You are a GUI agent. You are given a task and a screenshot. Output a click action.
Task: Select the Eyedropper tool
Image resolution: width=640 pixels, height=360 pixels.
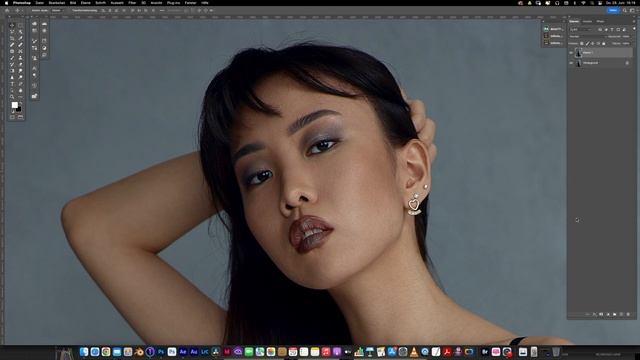click(x=20, y=38)
